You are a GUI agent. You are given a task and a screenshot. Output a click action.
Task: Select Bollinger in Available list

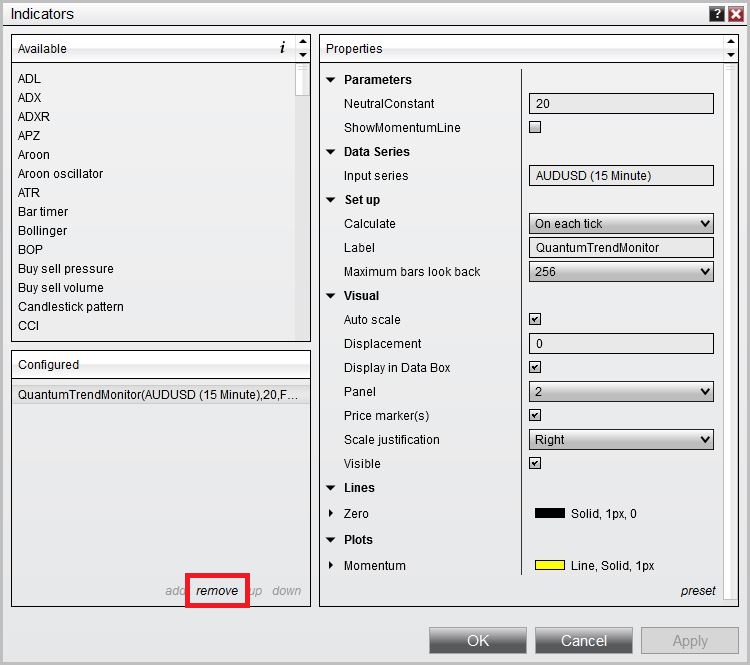(x=42, y=231)
